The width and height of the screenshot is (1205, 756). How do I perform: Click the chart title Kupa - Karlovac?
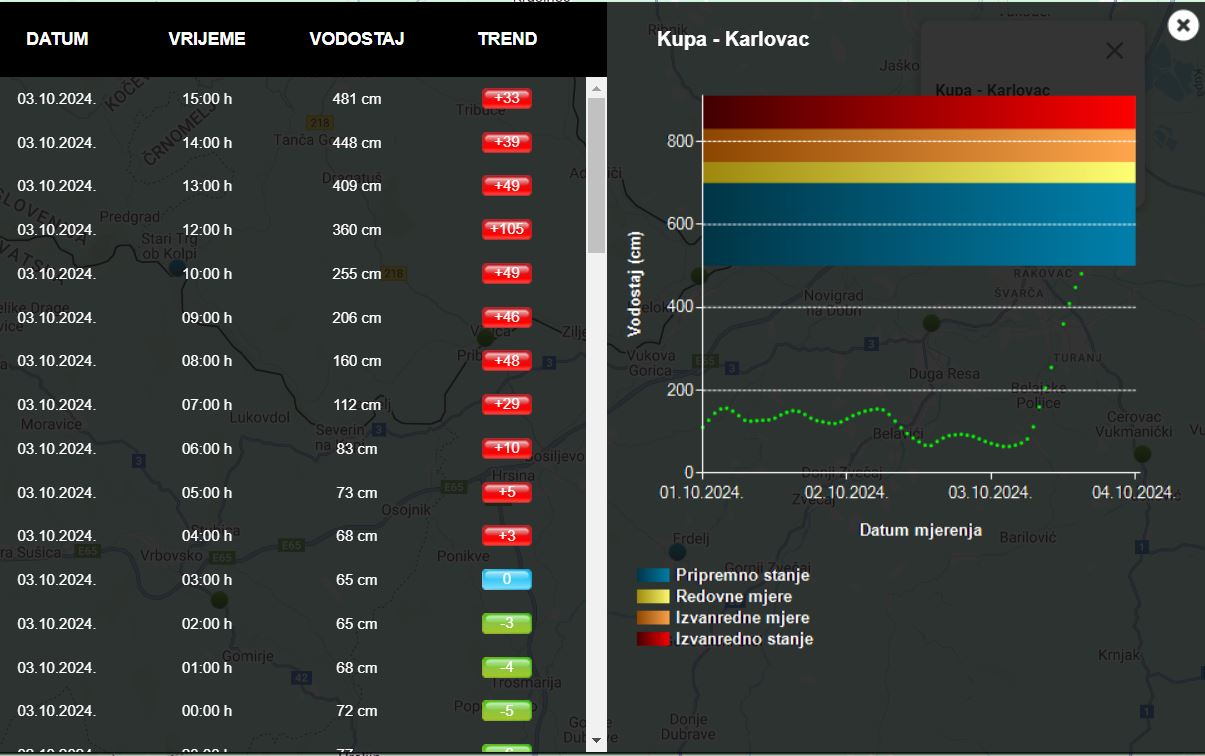tap(733, 40)
